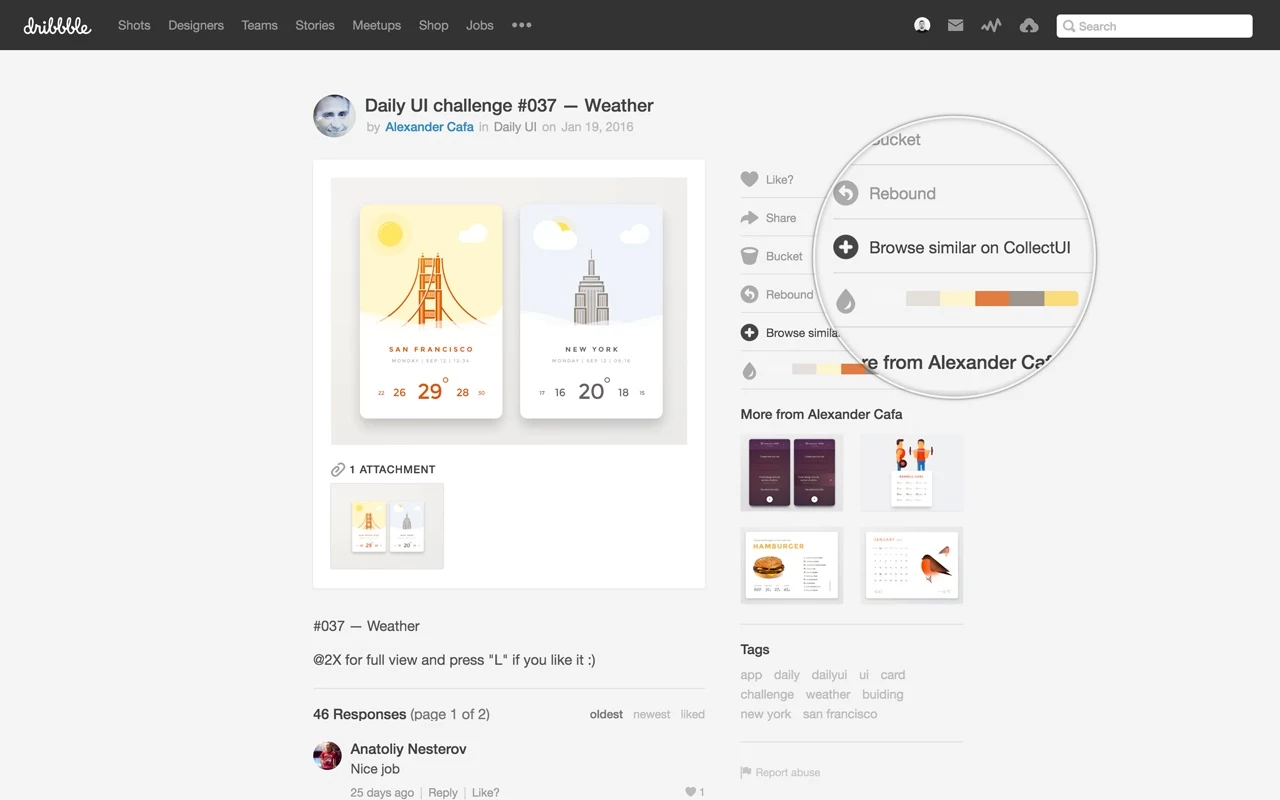
Task: Open the more (•••) navigation menu
Action: [522, 25]
